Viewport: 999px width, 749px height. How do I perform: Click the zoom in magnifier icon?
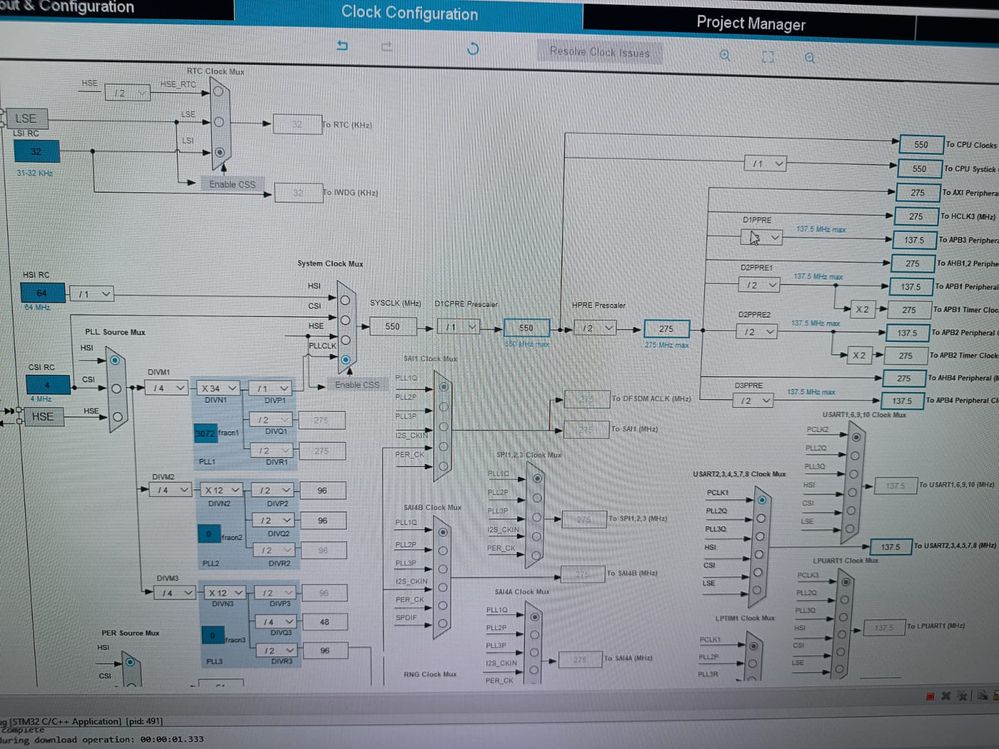coord(724,55)
